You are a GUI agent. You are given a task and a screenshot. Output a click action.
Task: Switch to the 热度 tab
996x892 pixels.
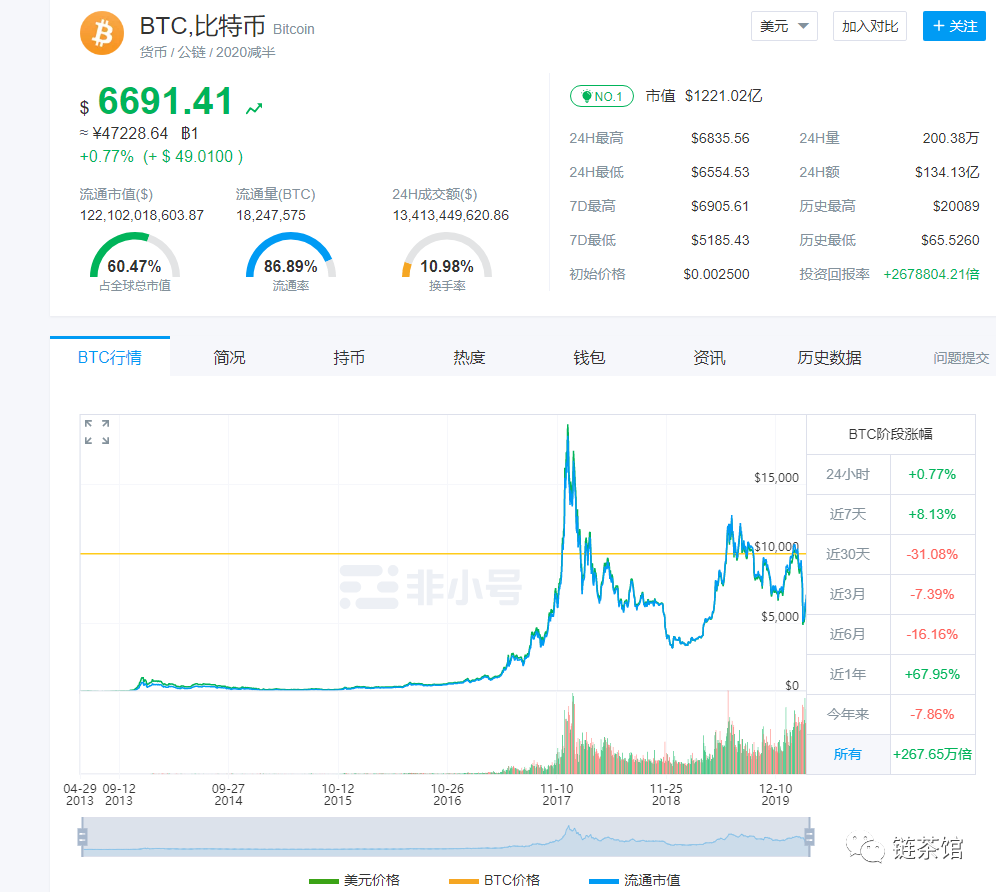469,357
